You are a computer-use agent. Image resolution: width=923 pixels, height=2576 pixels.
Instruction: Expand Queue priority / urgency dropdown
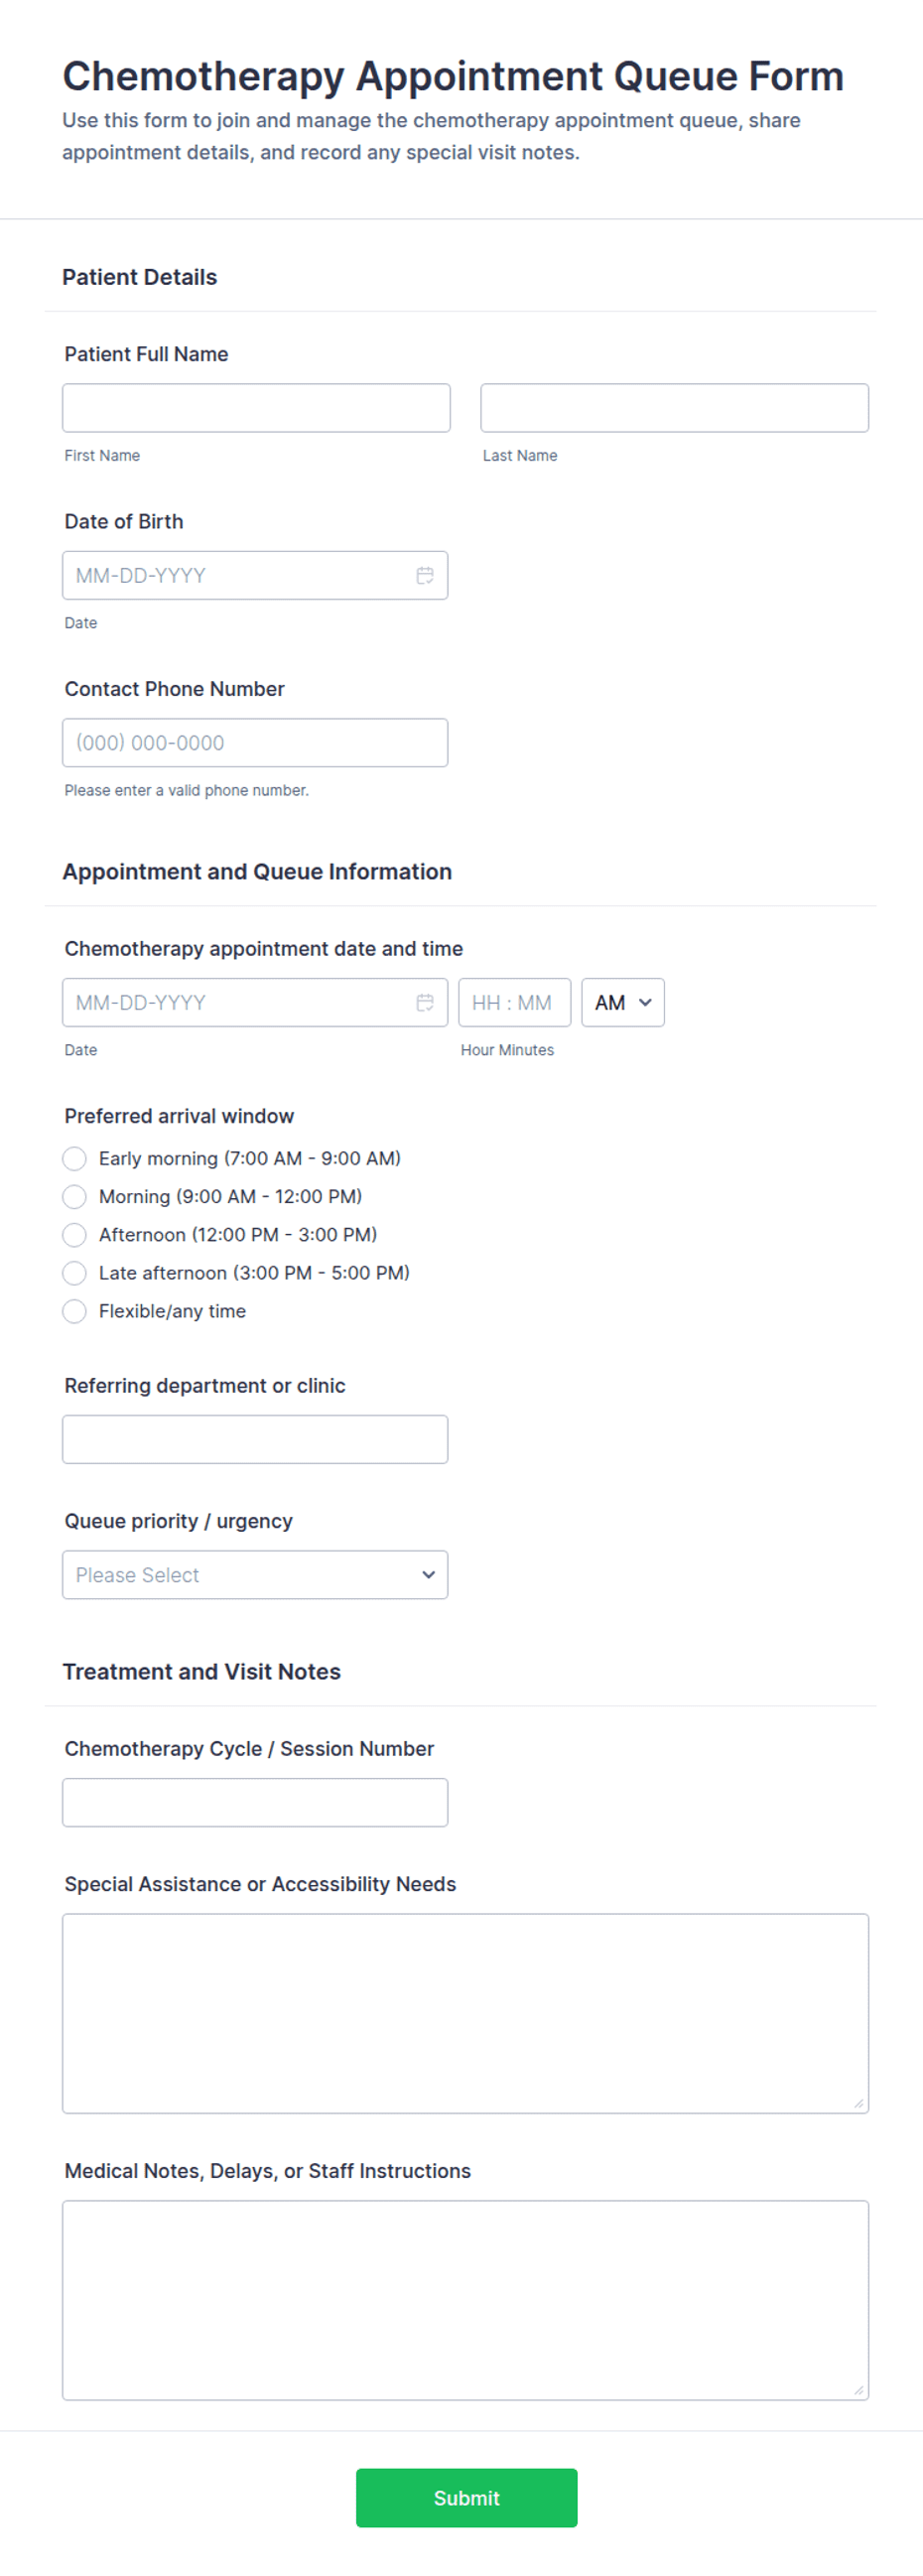coord(255,1574)
